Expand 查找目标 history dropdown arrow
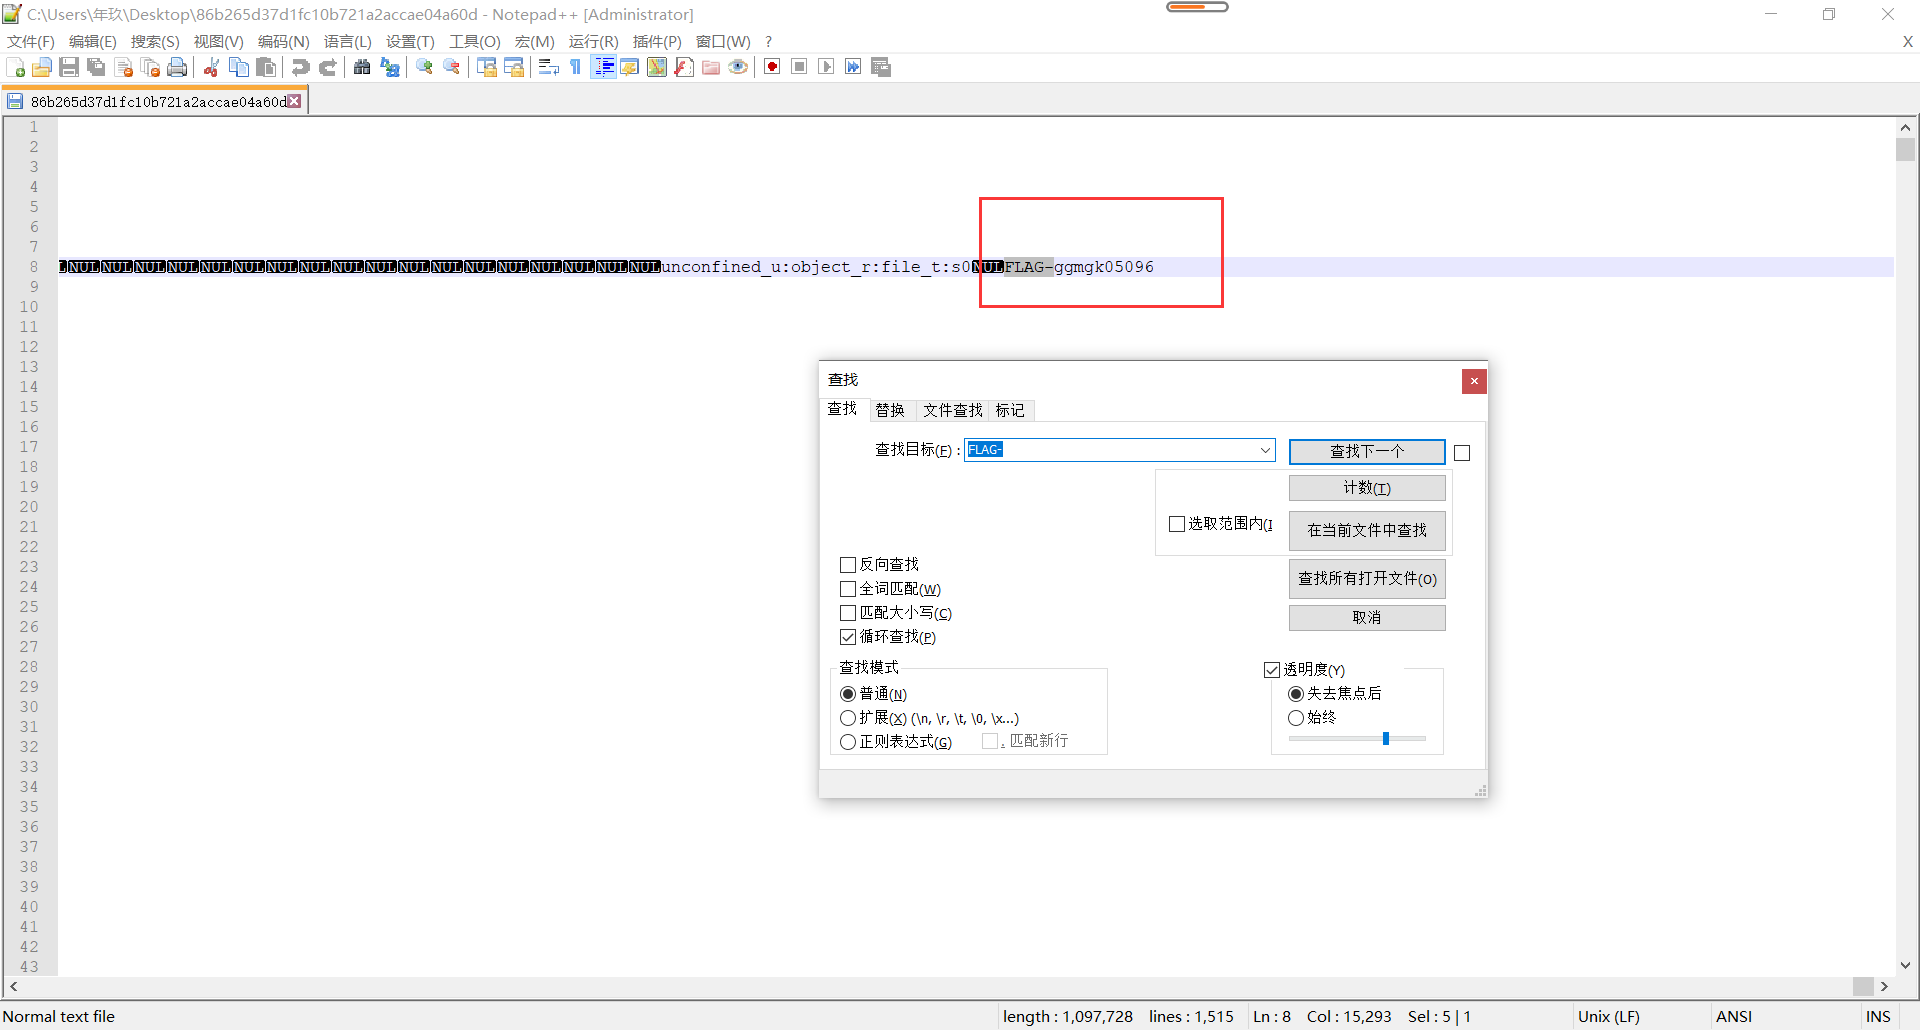Image resolution: width=1920 pixels, height=1030 pixels. pos(1265,450)
